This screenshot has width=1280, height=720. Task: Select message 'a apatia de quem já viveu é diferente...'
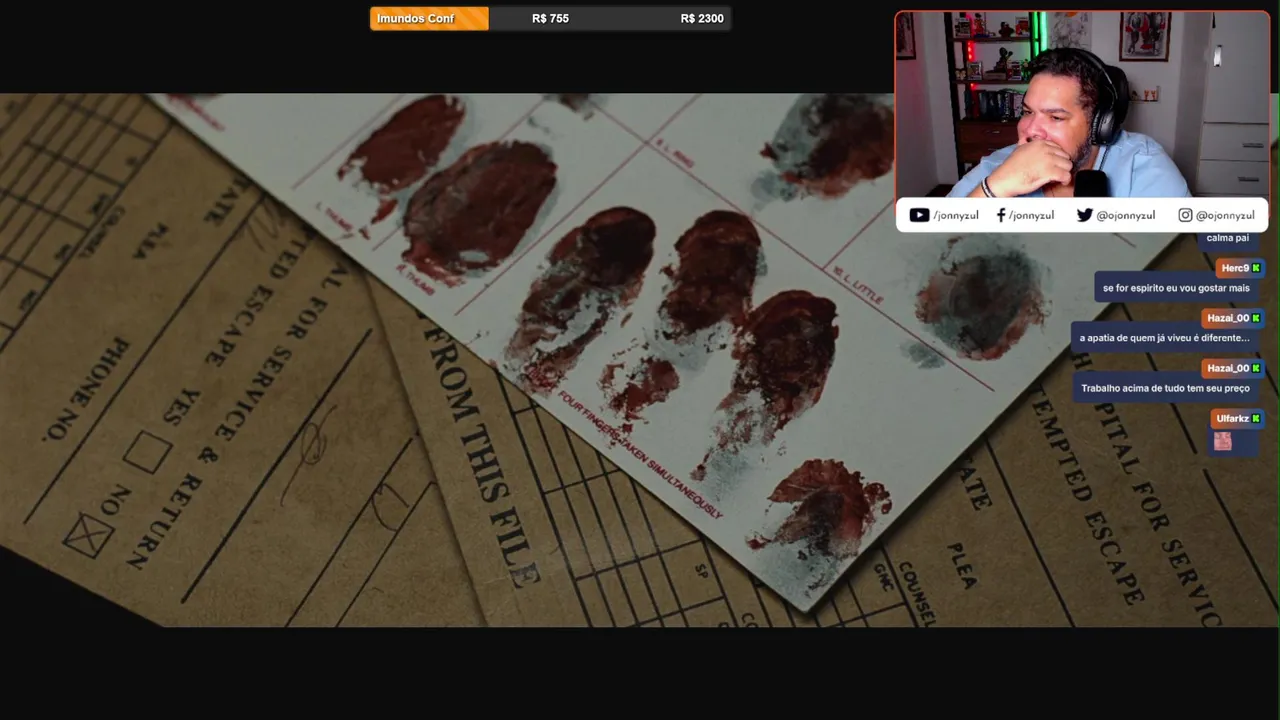tap(1164, 338)
